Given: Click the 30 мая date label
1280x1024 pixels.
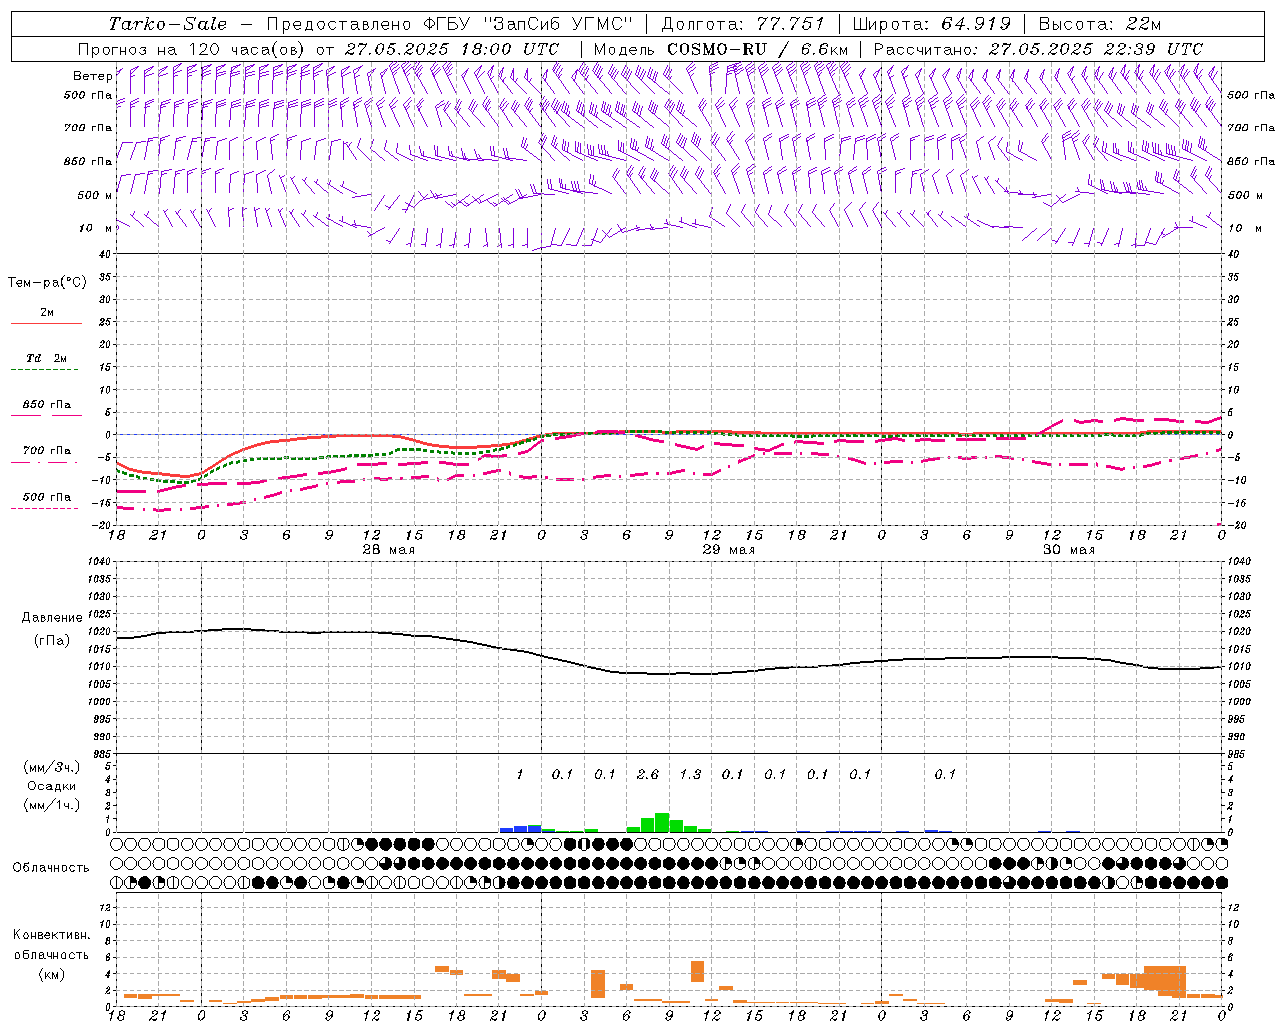Looking at the screenshot, I should (1069, 550).
